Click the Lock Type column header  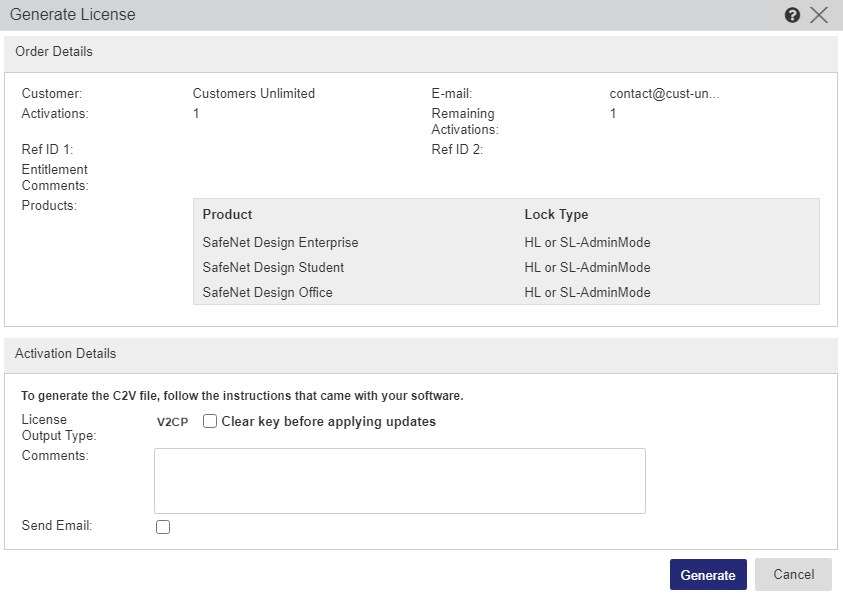pyautogui.click(x=556, y=215)
